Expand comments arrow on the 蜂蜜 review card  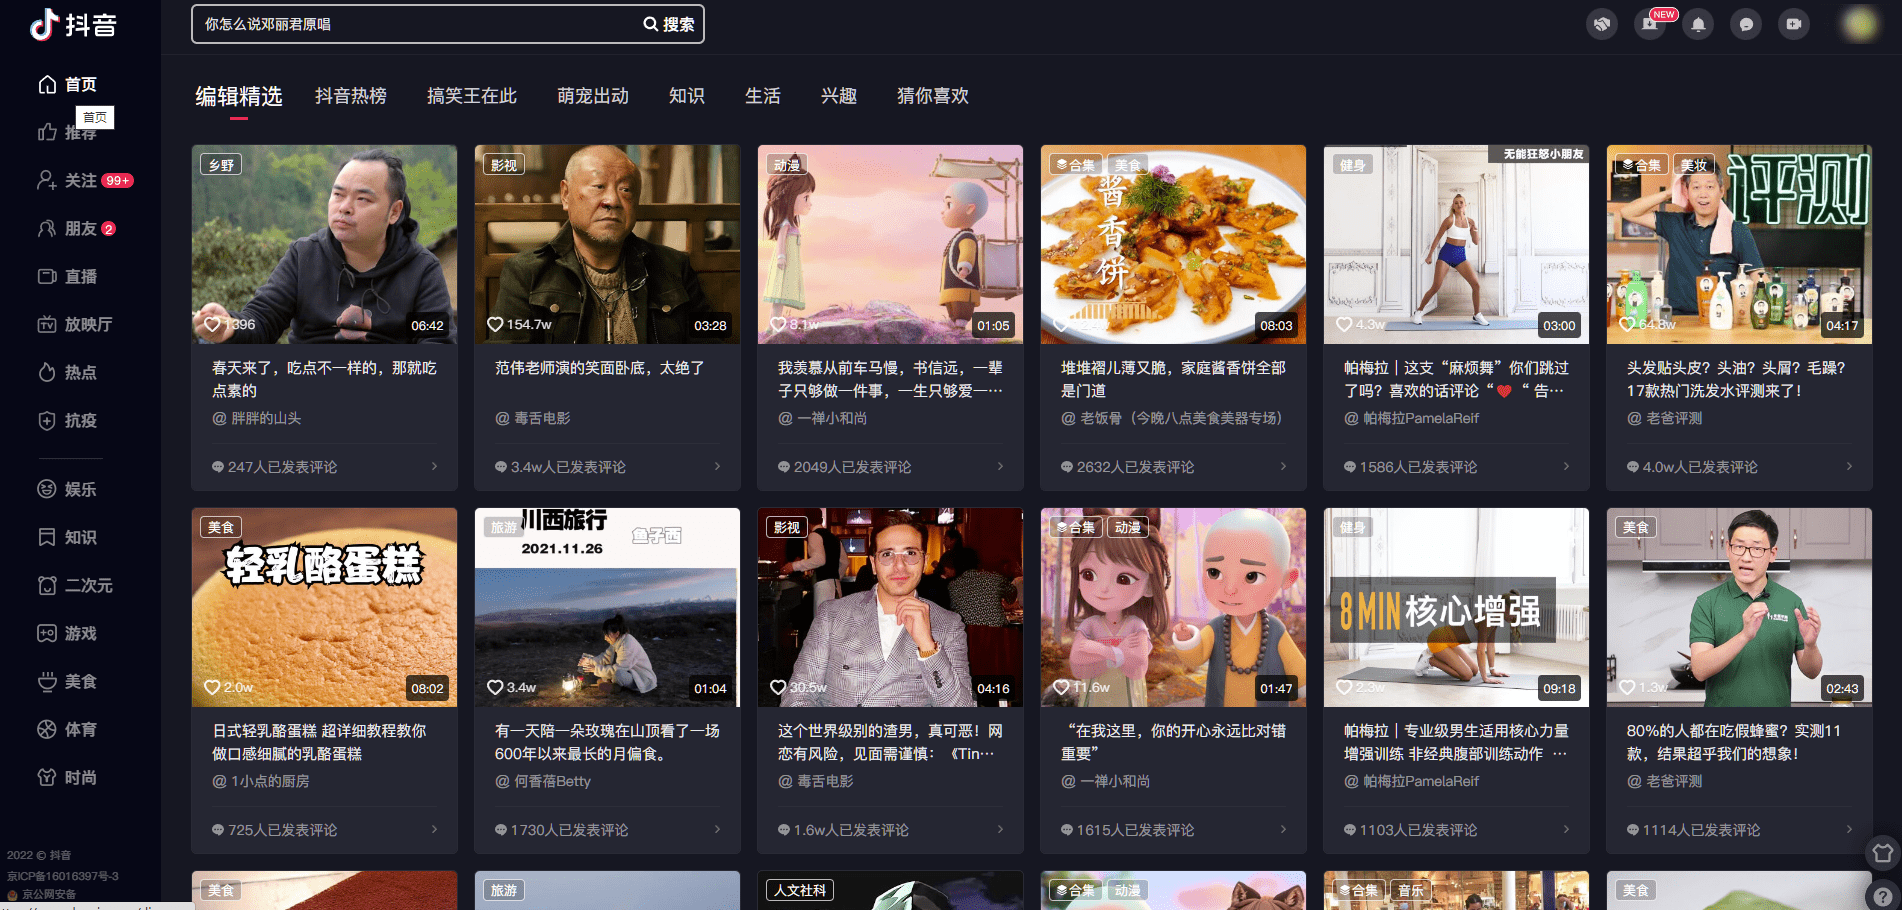[1850, 829]
